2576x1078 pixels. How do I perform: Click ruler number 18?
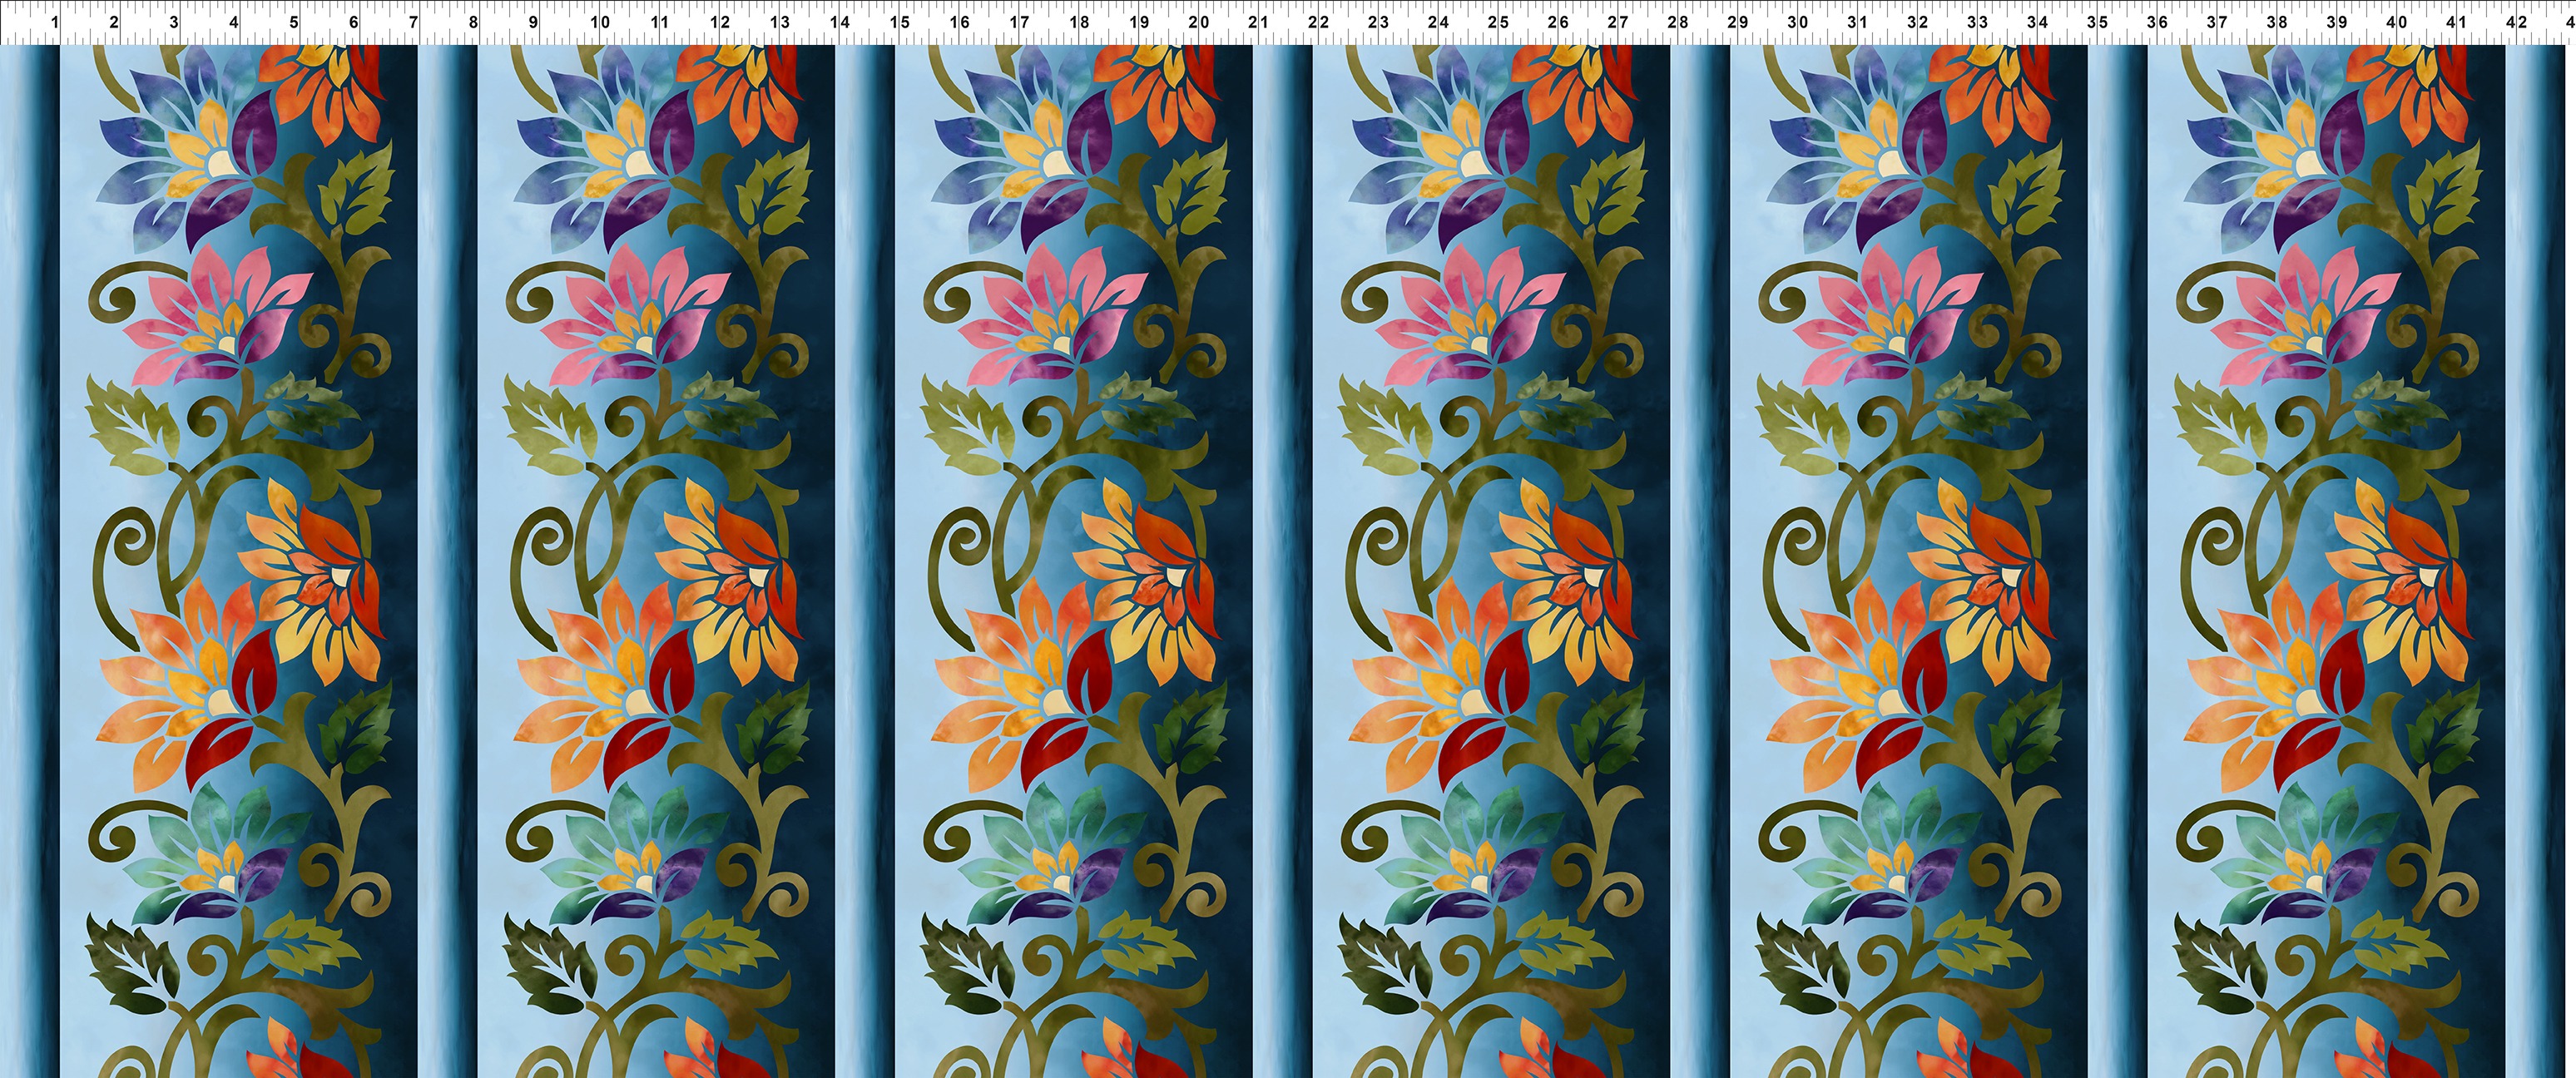1079,22
